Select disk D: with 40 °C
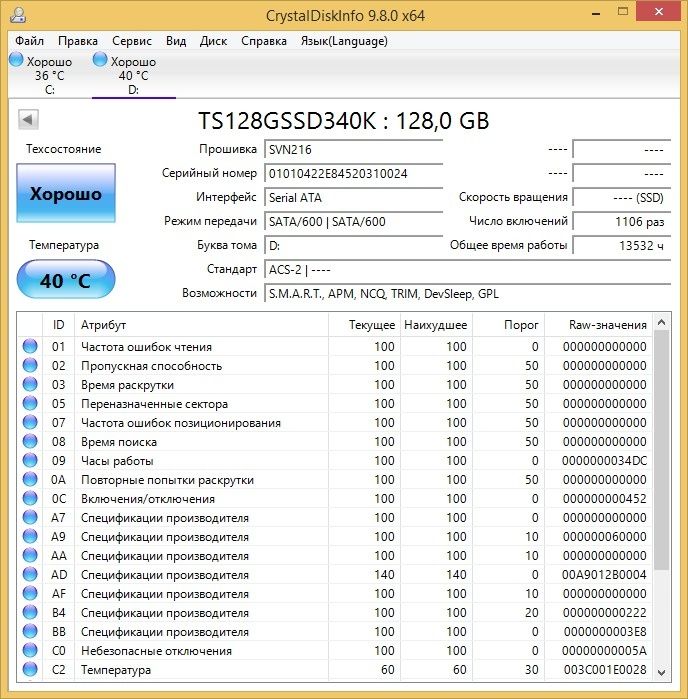Screen dimensions: 688x699 pyautogui.click(x=133, y=74)
